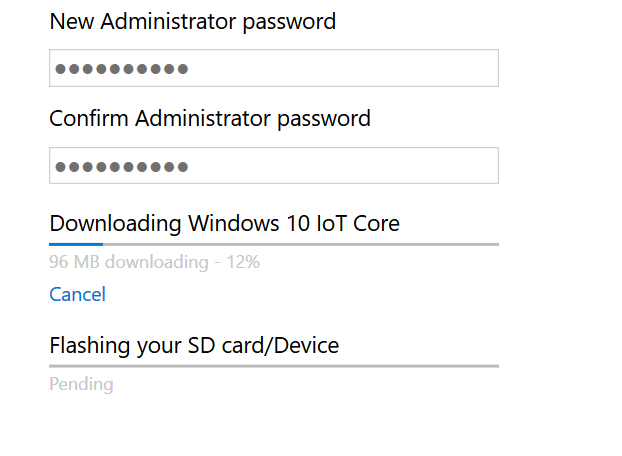
Task: Click the masked dots in the new password field
Action: tap(121, 69)
